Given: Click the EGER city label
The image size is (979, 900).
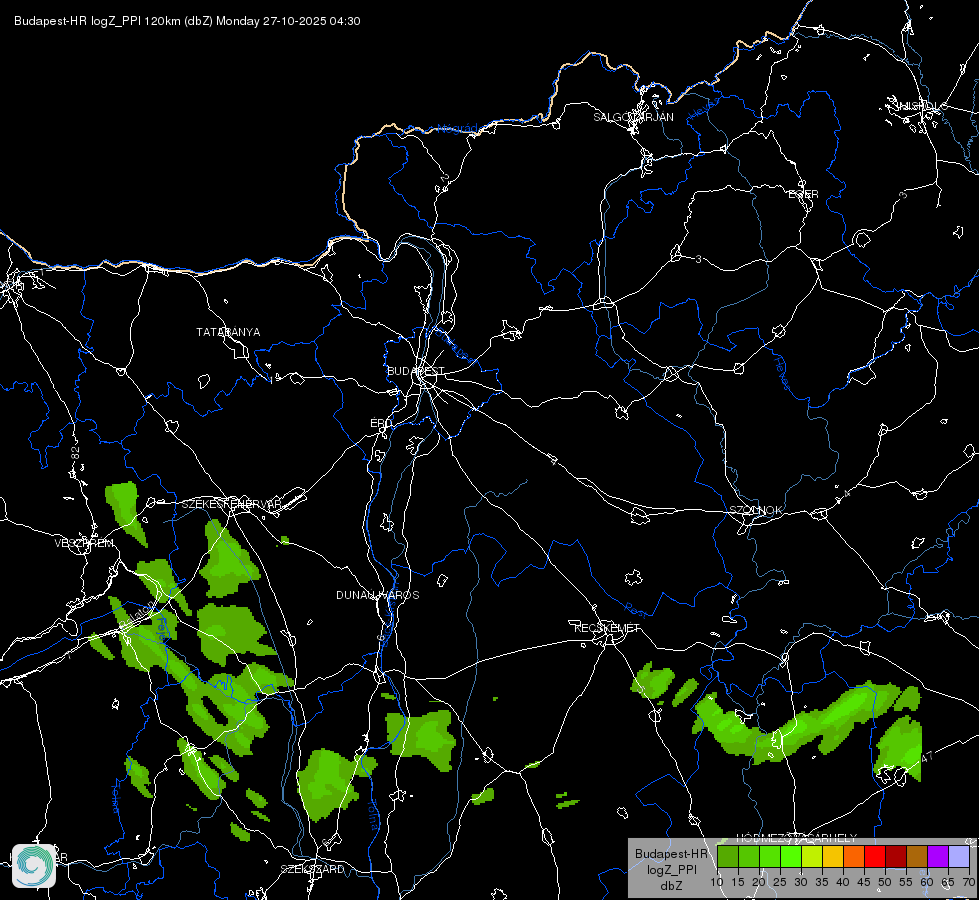Looking at the screenshot, I should [804, 194].
